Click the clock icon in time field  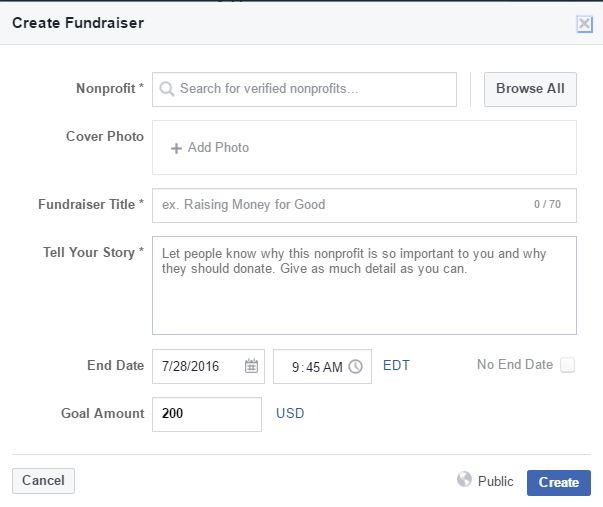[356, 366]
